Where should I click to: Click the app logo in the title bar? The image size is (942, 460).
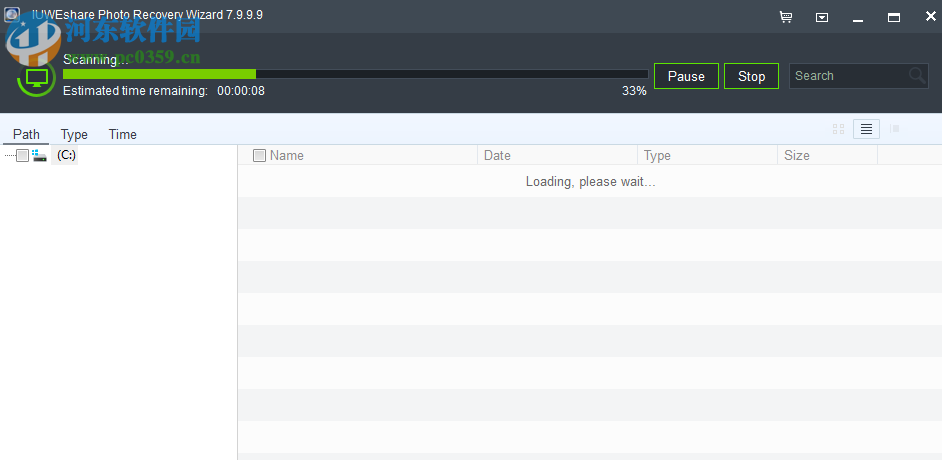click(11, 15)
